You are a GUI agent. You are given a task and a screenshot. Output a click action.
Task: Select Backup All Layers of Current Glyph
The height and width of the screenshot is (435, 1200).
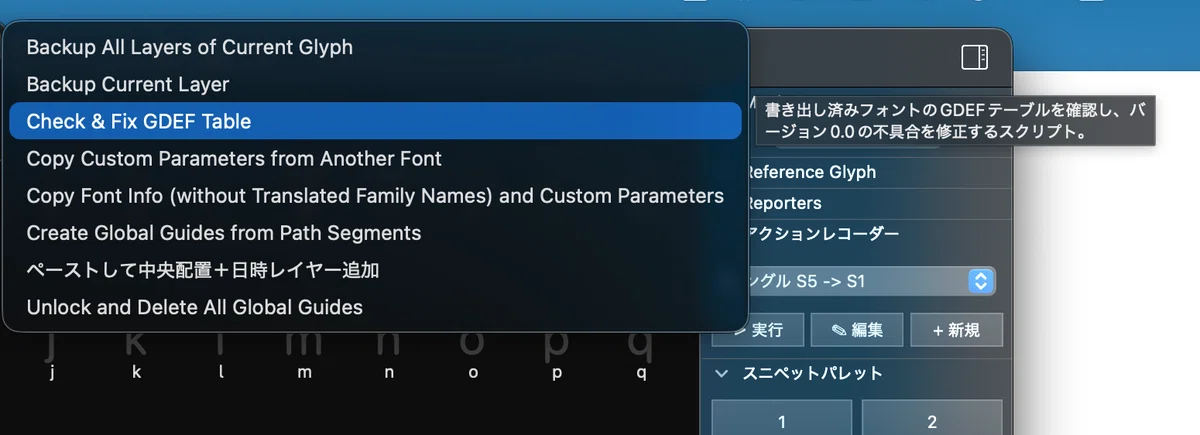click(x=375, y=47)
